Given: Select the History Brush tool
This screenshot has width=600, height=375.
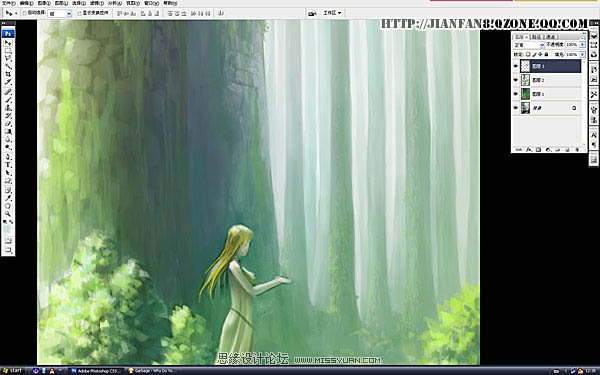Looking at the screenshot, I should (8, 116).
